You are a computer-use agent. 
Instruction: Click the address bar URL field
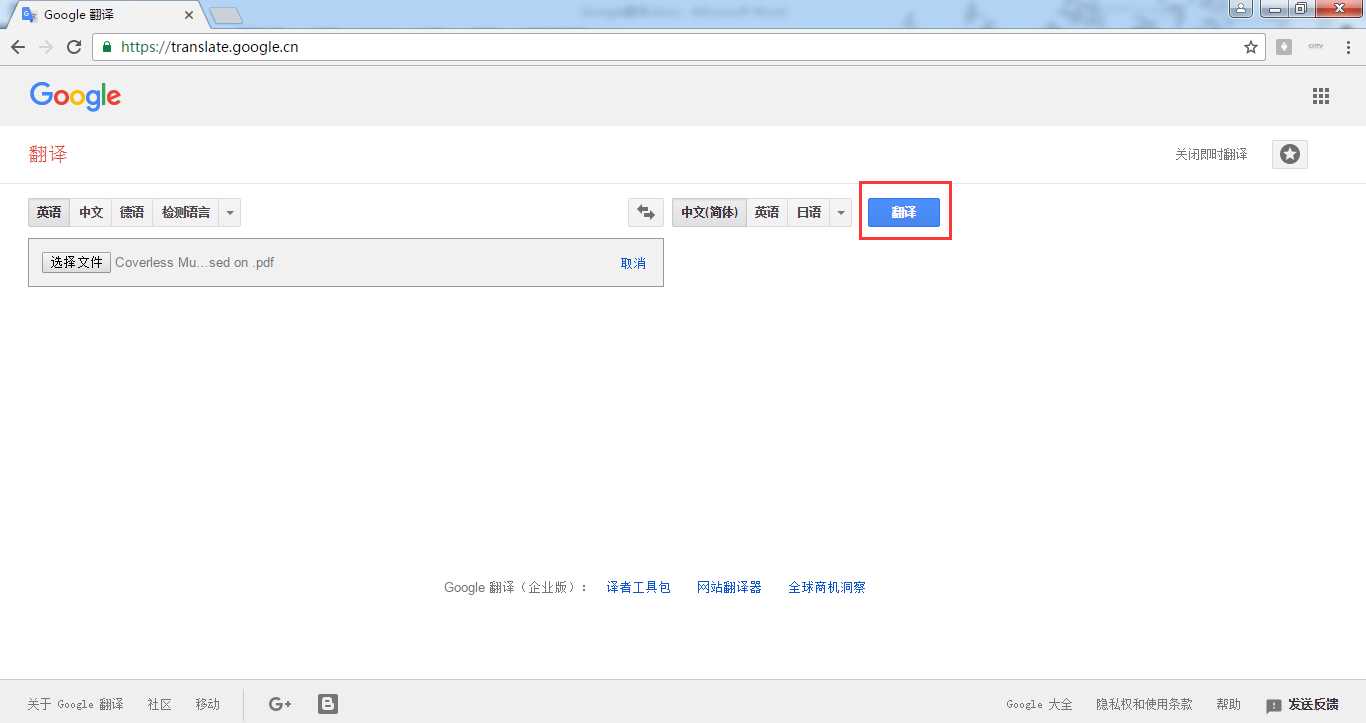(x=680, y=47)
